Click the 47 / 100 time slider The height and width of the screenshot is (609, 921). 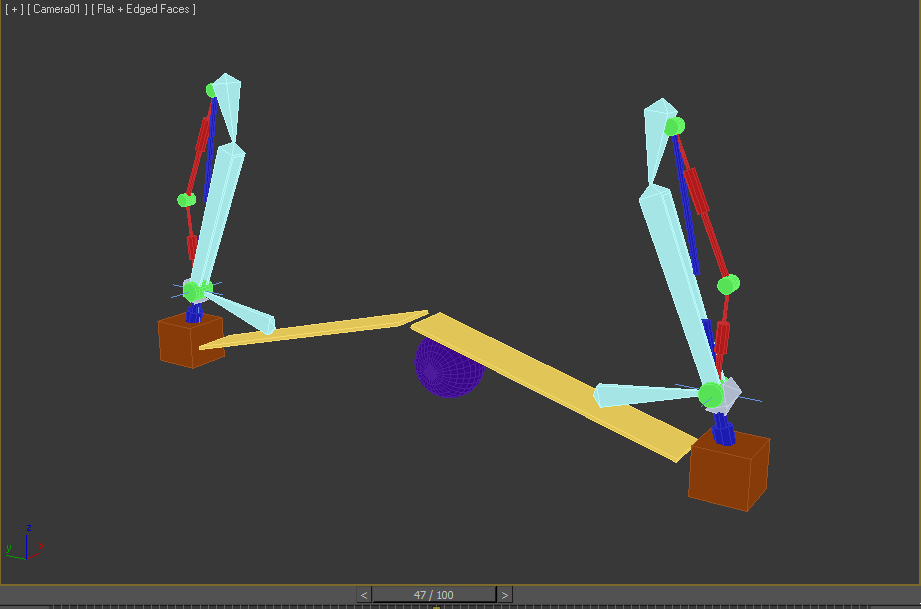pyautogui.click(x=433, y=595)
